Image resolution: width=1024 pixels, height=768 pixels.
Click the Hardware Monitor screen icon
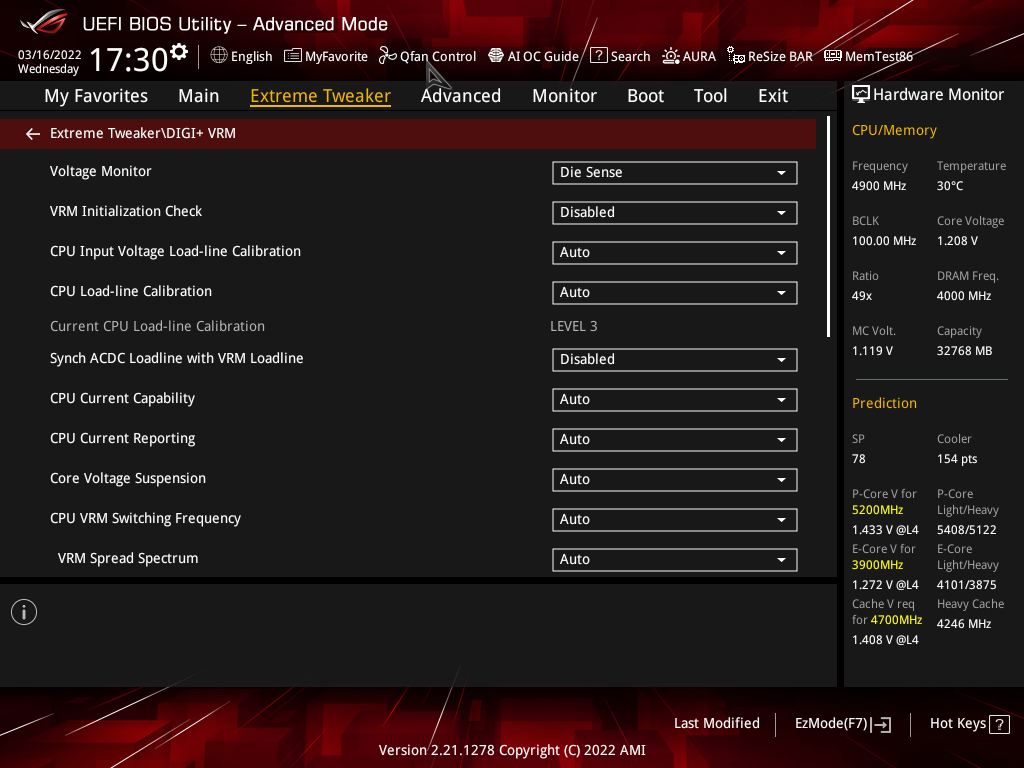(861, 95)
